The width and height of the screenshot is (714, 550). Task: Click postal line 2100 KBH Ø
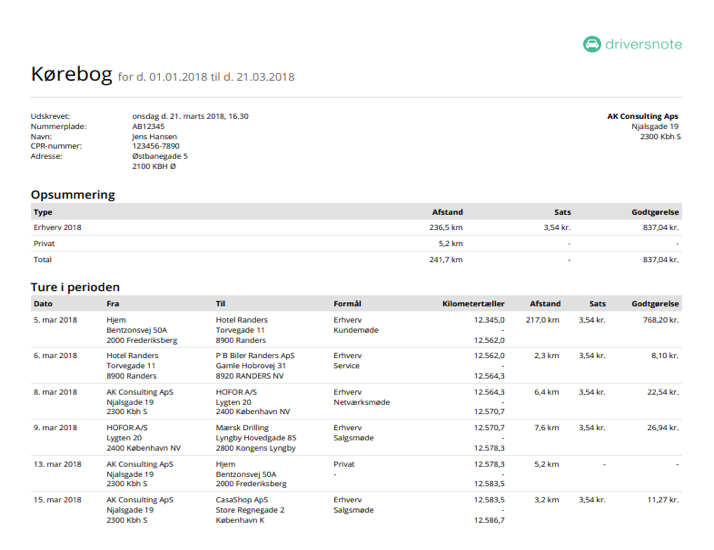tap(154, 166)
